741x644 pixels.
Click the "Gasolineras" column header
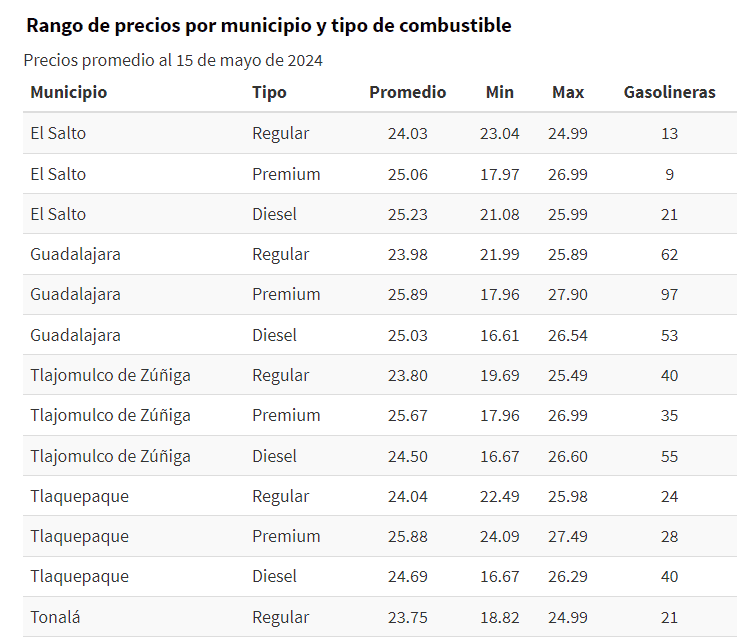point(669,92)
